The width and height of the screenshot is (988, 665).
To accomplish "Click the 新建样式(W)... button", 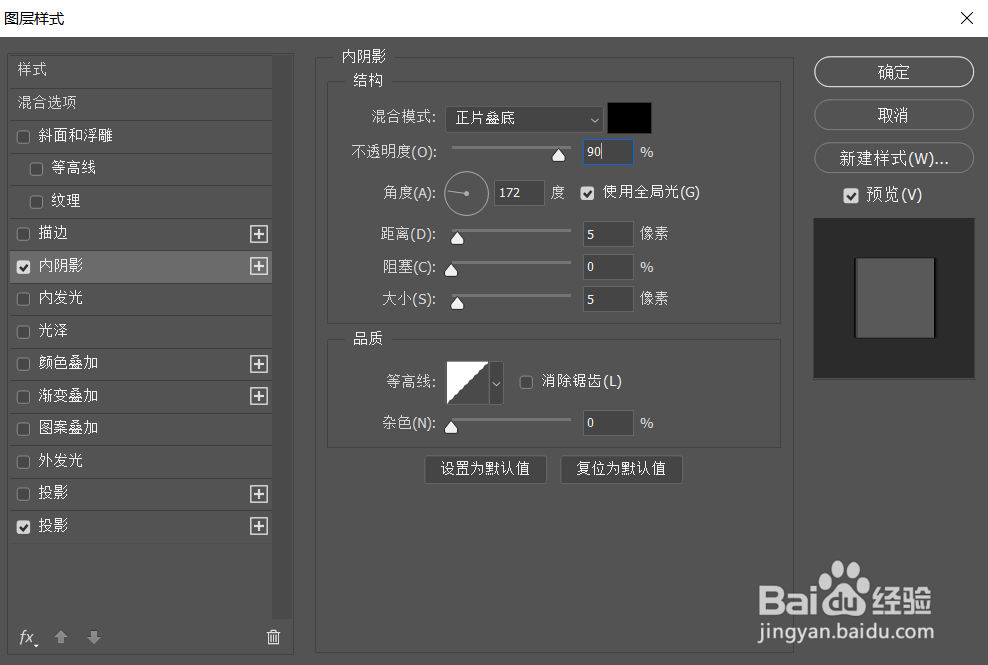I will [x=893, y=158].
